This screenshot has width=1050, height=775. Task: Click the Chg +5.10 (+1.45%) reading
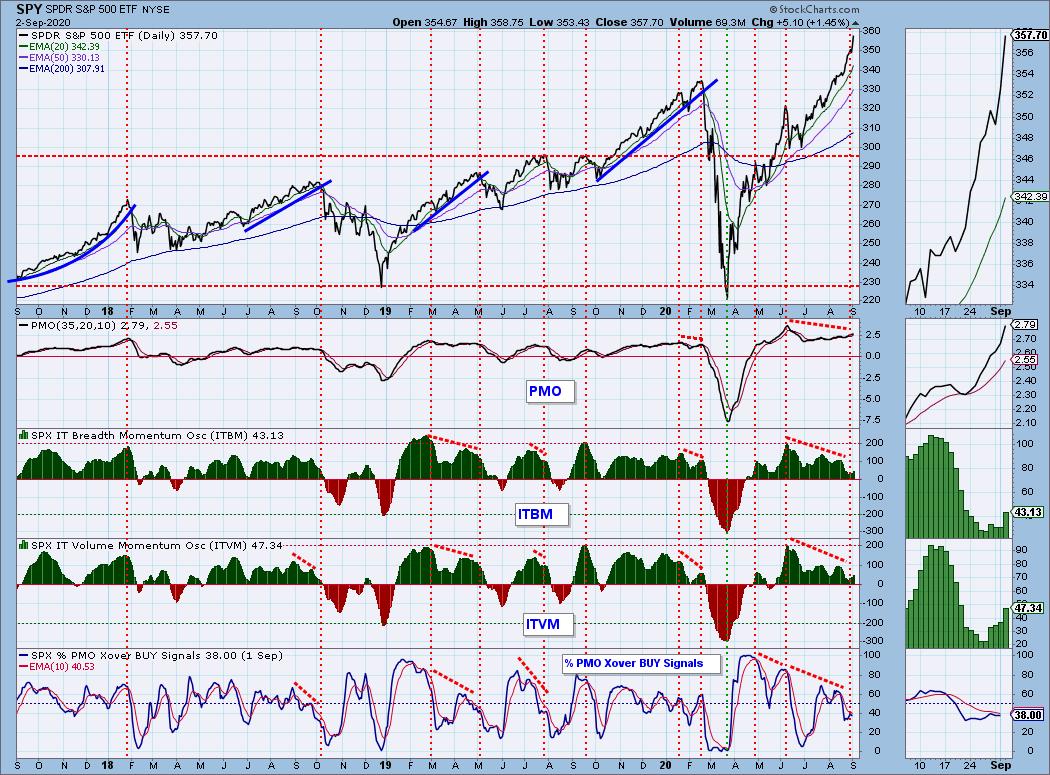click(x=800, y=22)
